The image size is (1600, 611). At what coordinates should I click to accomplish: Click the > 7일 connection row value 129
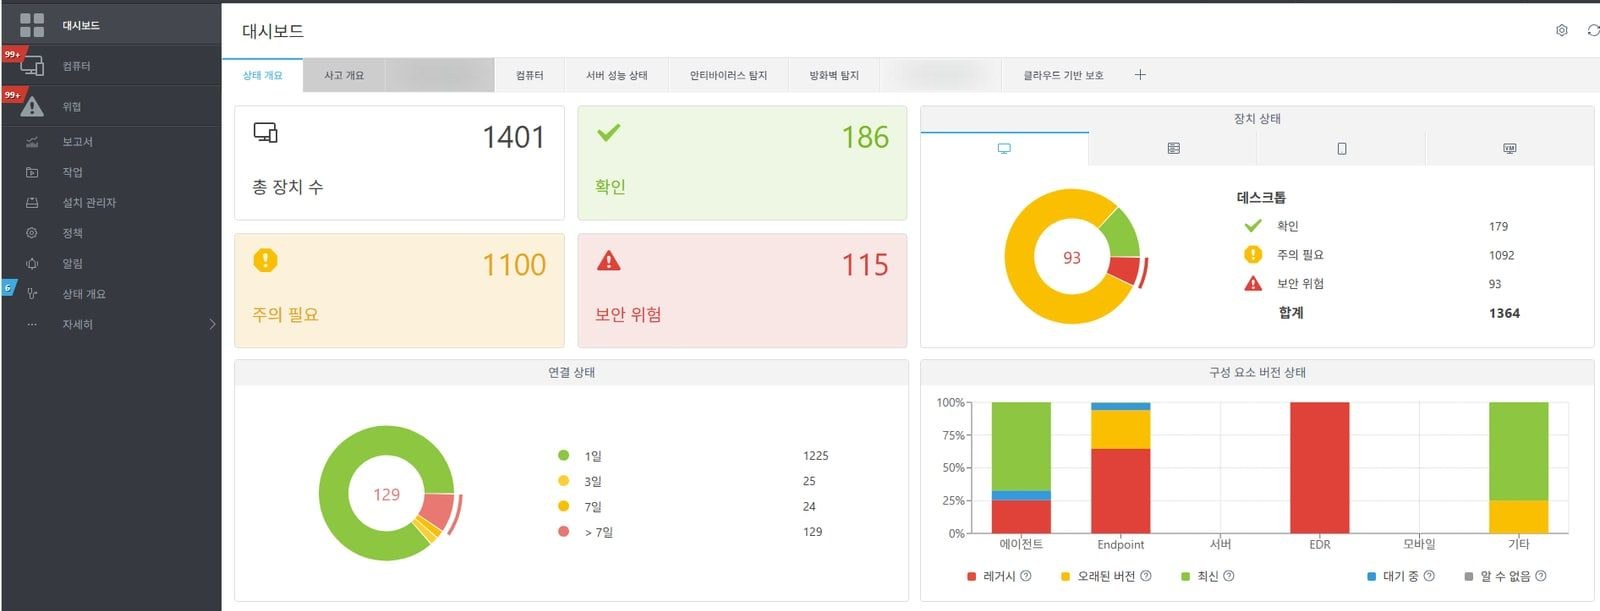812,532
